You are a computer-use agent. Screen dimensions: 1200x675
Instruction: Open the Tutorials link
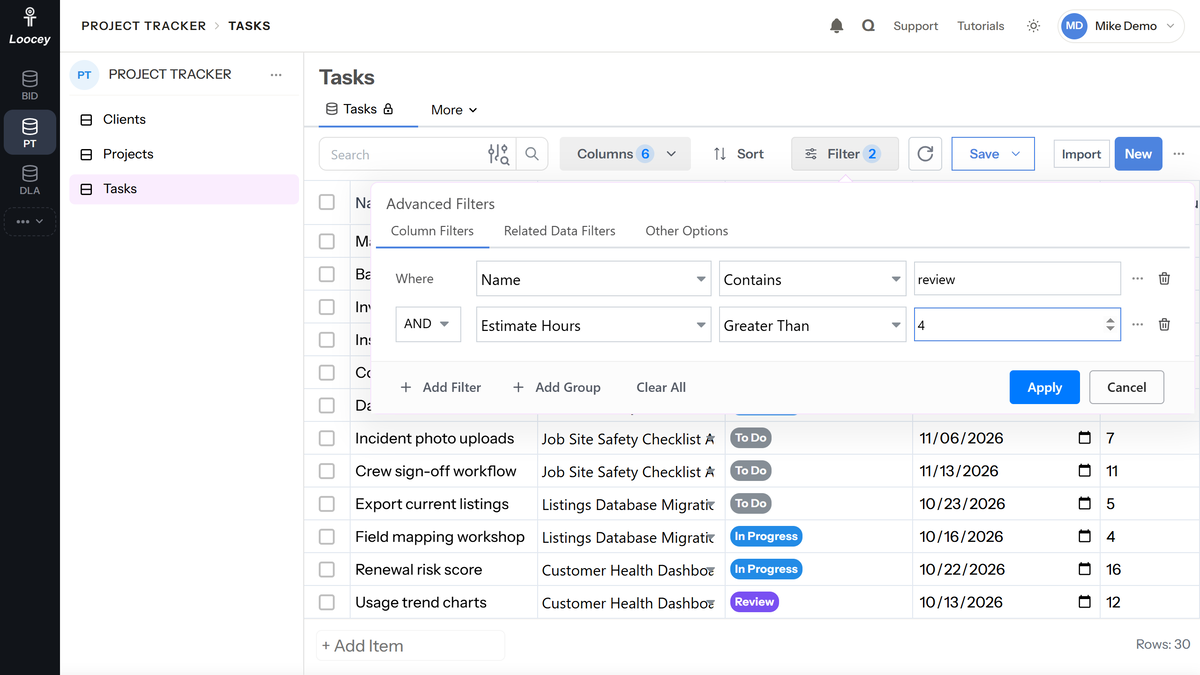point(981,26)
